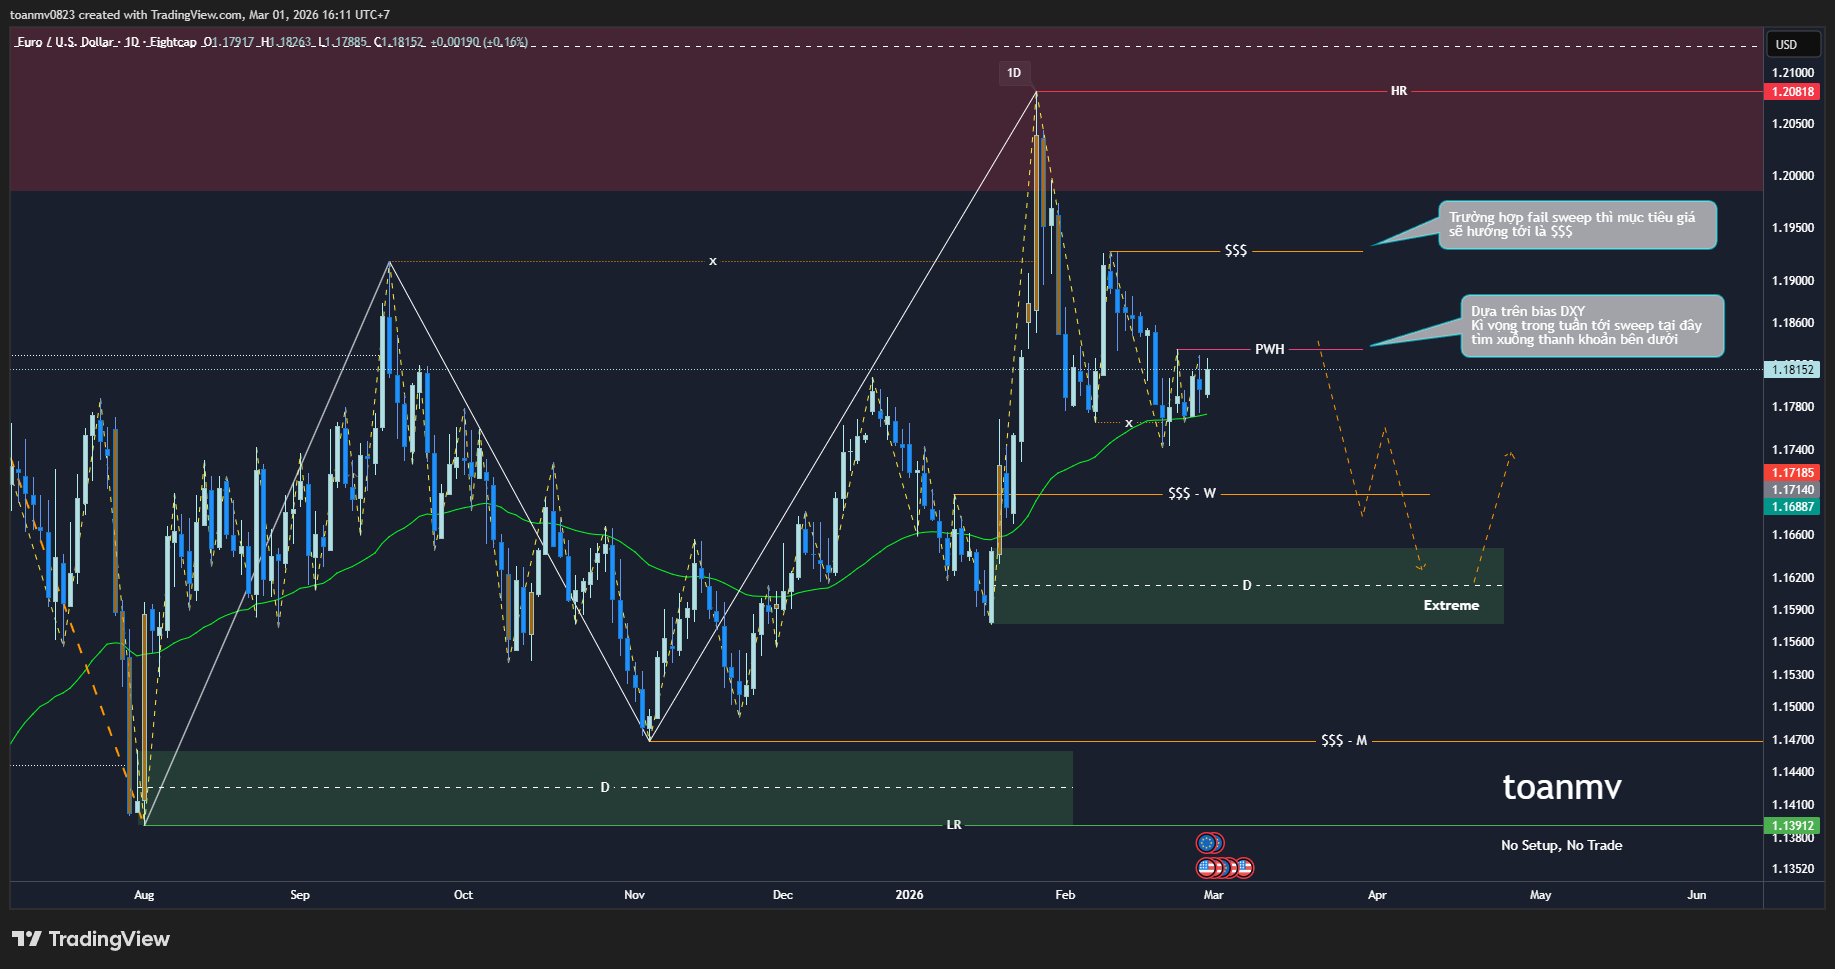This screenshot has width=1835, height=969.
Task: Click 1.19000 on the price scale
Action: pyautogui.click(x=1792, y=281)
